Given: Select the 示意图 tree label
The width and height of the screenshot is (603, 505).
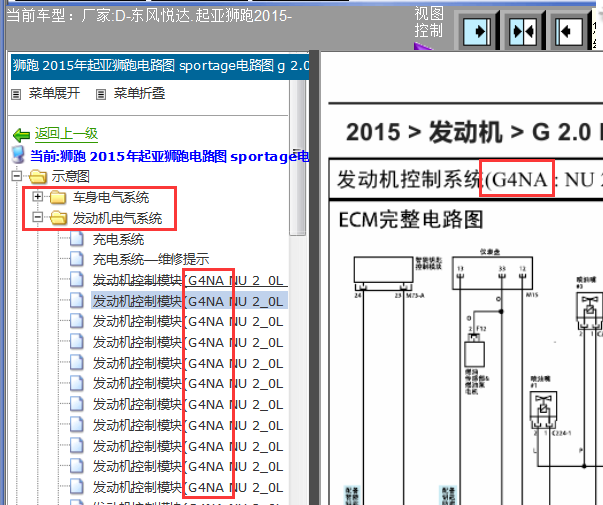Looking at the screenshot, I should tap(70, 177).
